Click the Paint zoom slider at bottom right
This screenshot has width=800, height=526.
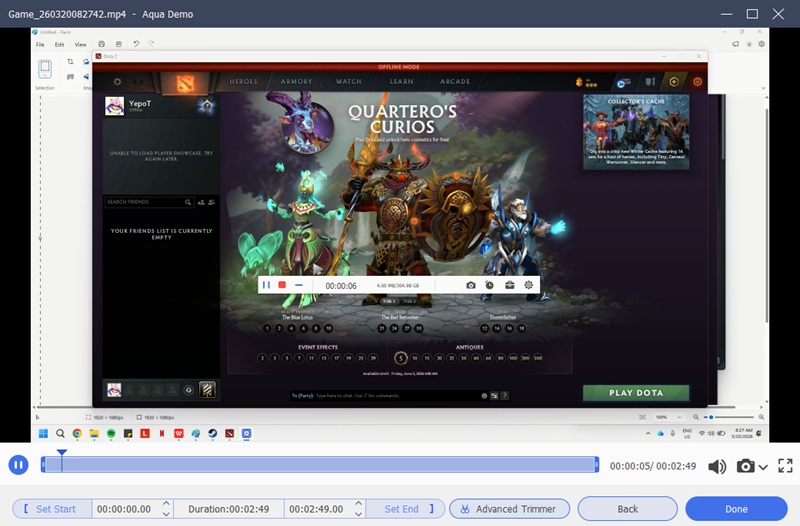729,417
